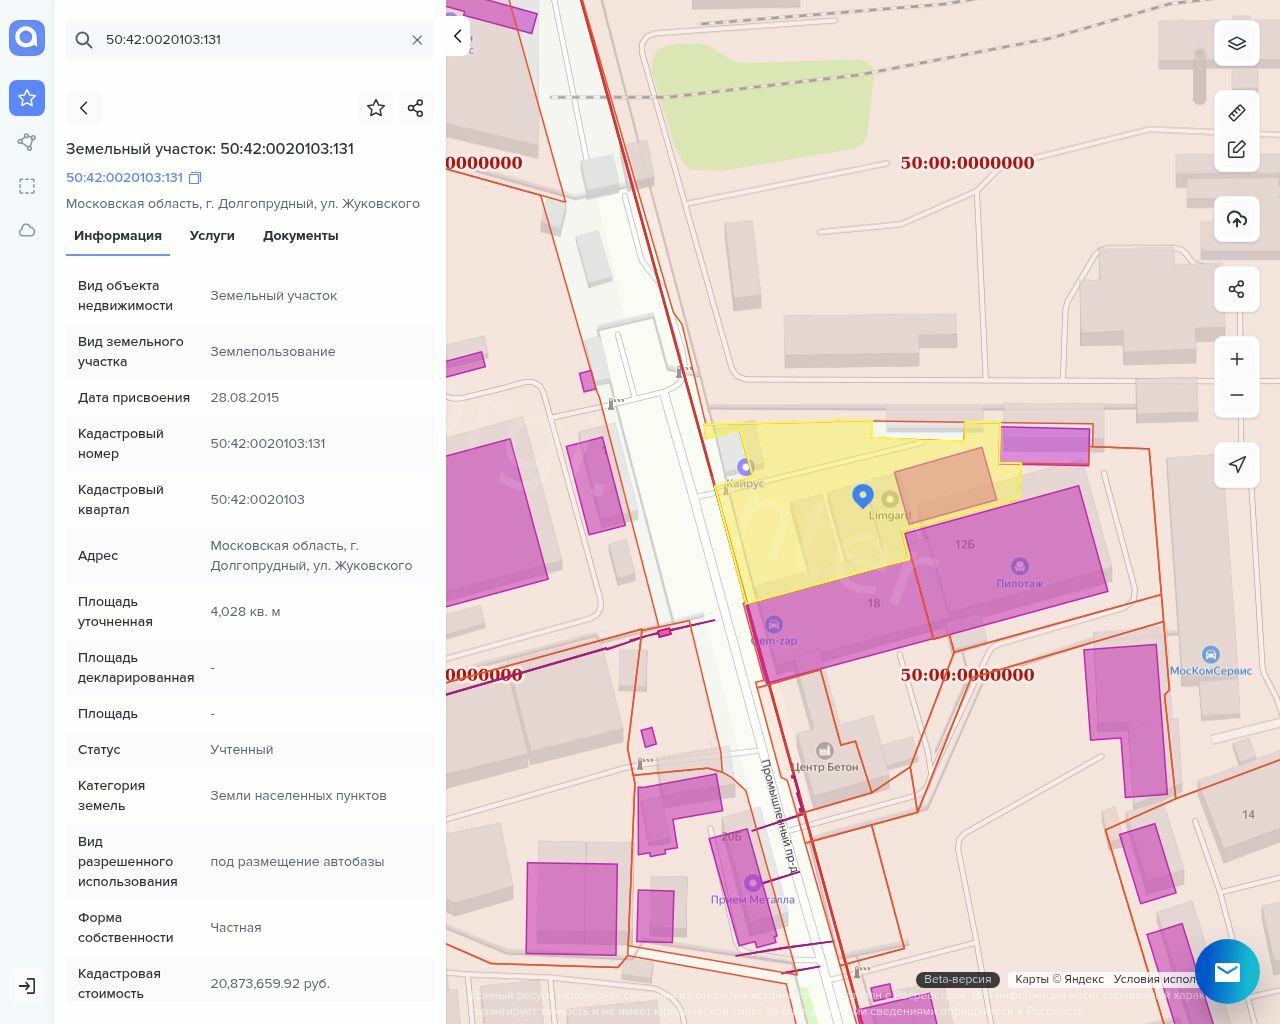Click the cloud upload button on map

(x=1237, y=219)
